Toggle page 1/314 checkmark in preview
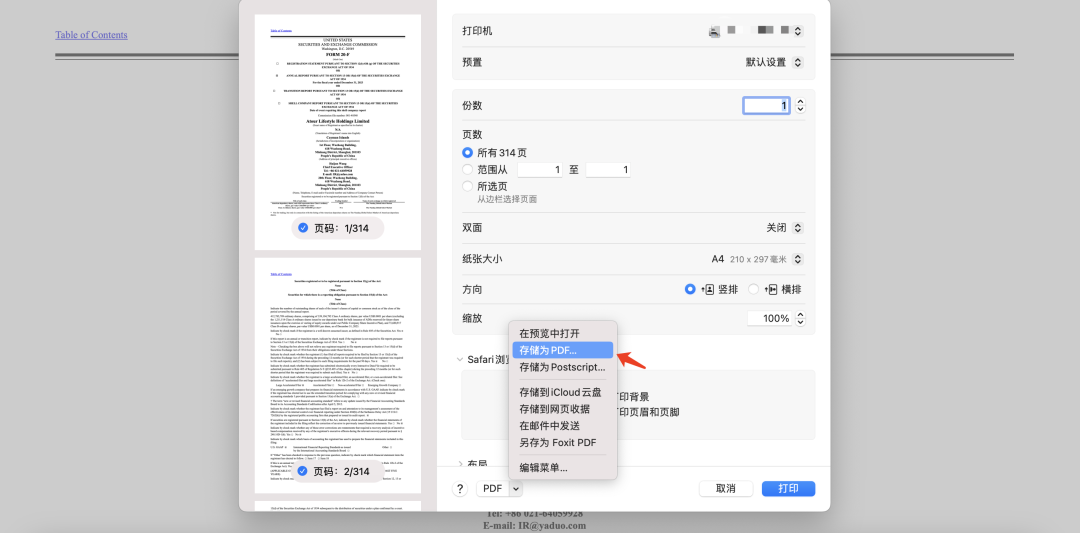 point(302,228)
